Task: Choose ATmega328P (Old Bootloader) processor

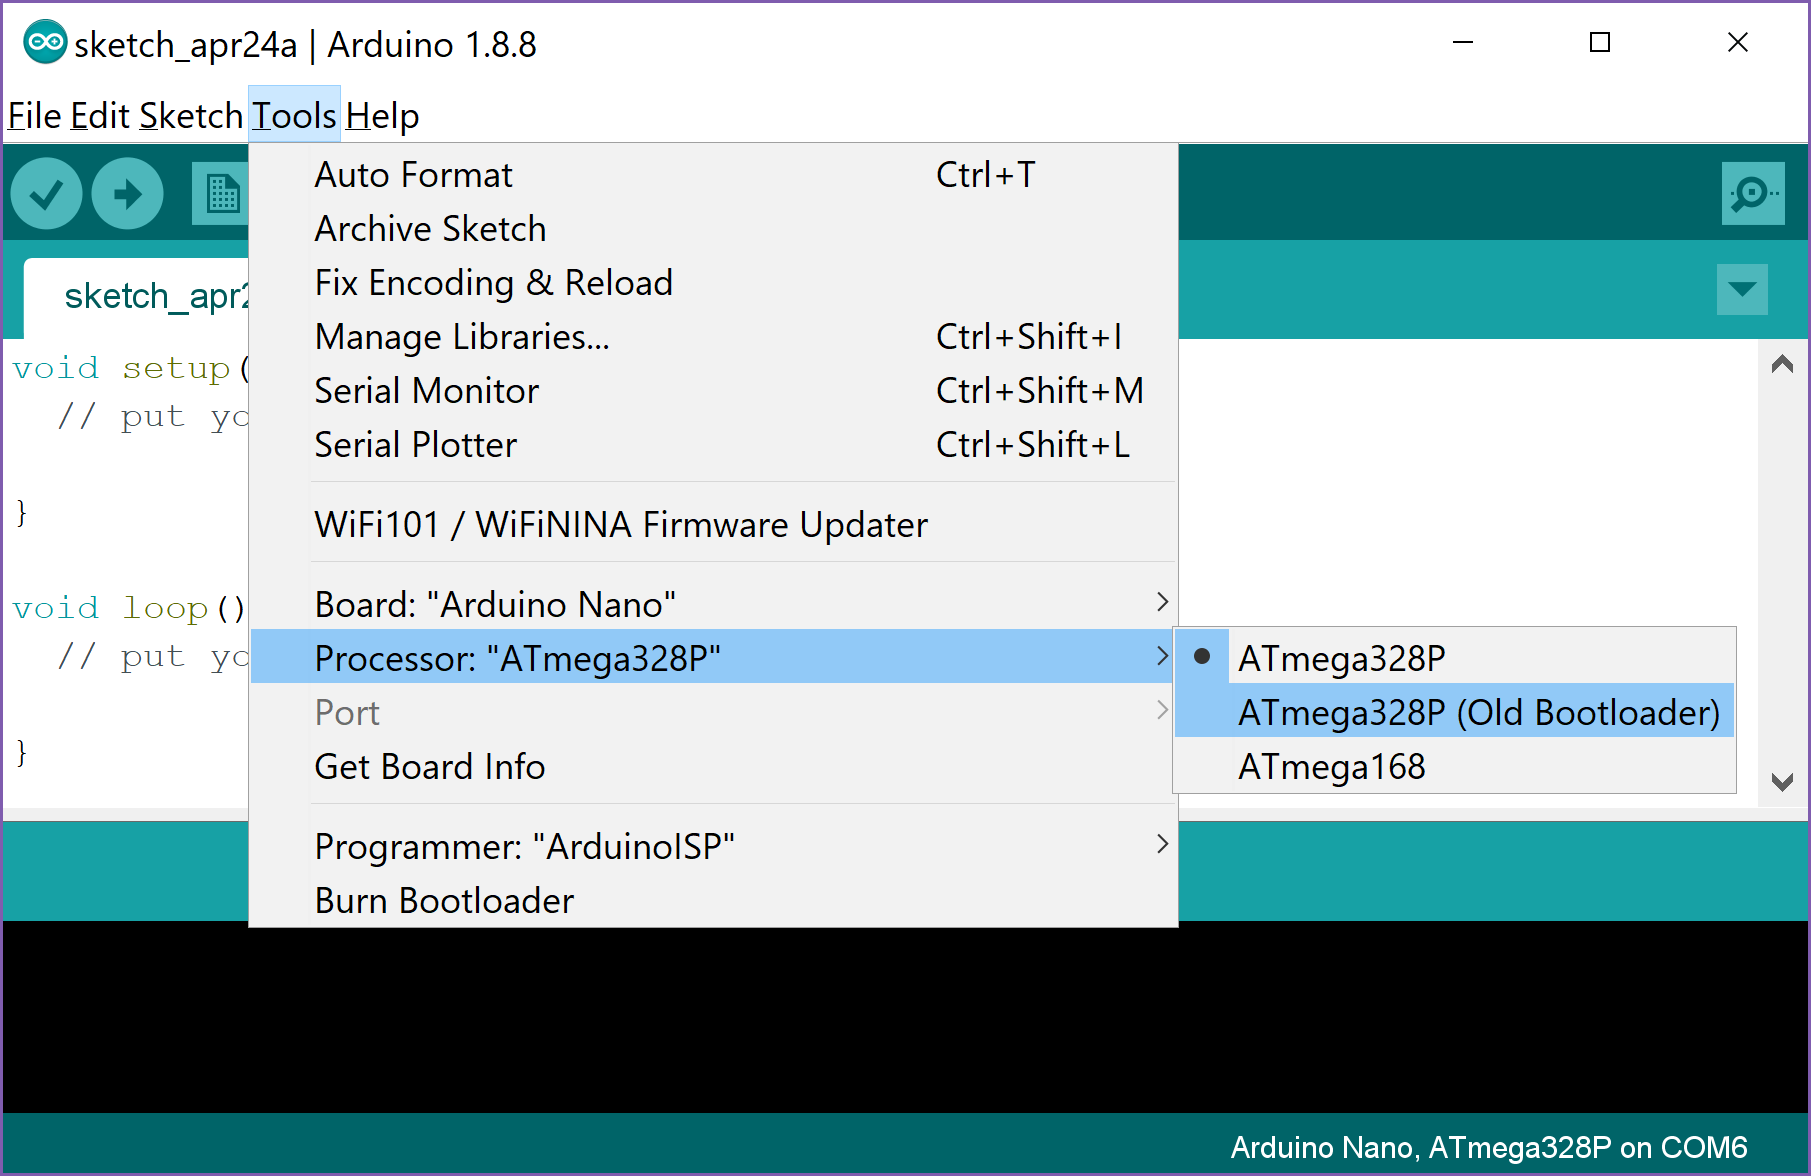Action: pyautogui.click(x=1455, y=712)
